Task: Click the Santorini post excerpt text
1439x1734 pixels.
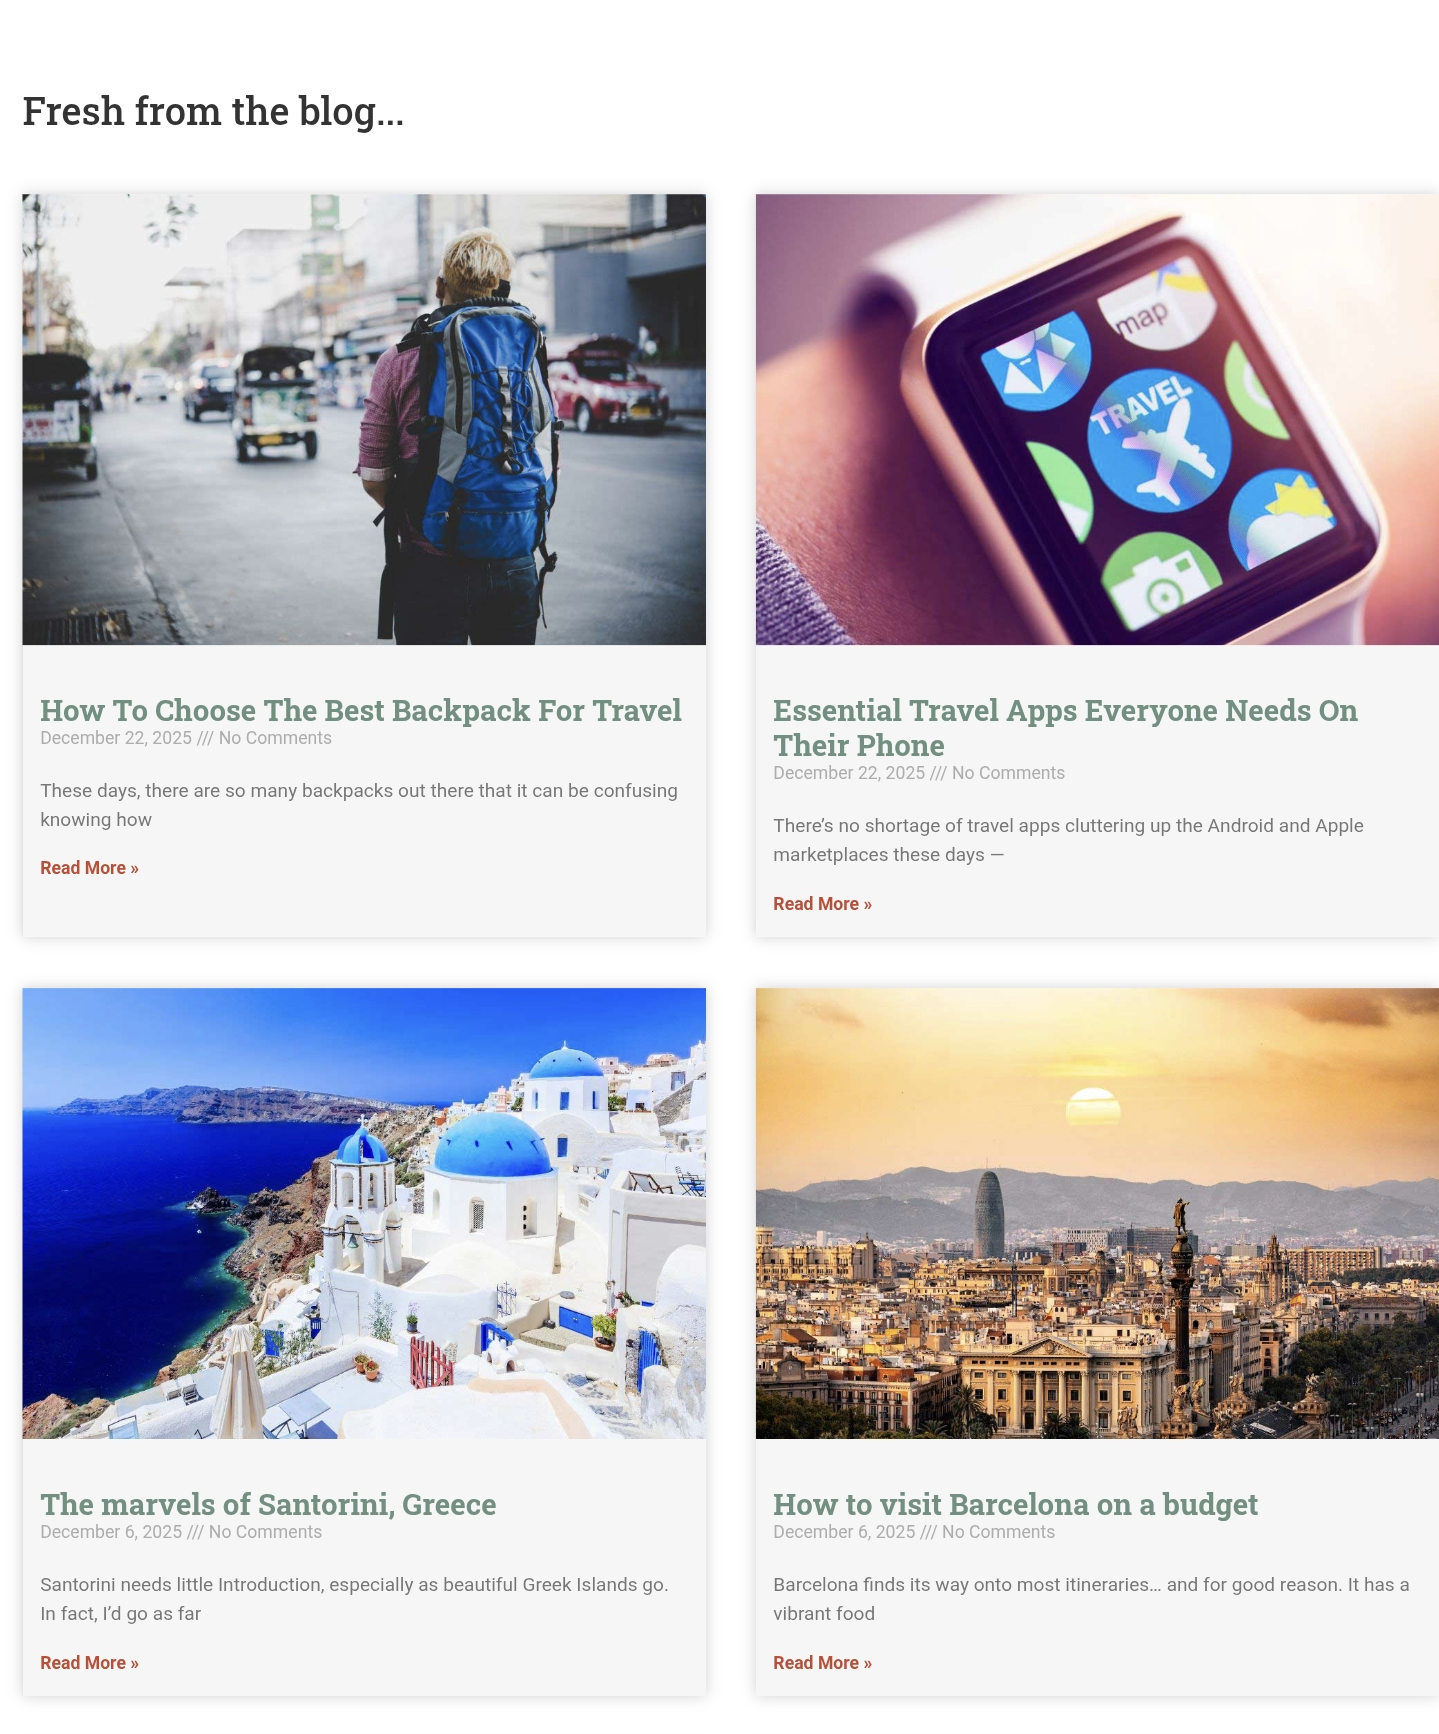Action: [354, 1599]
